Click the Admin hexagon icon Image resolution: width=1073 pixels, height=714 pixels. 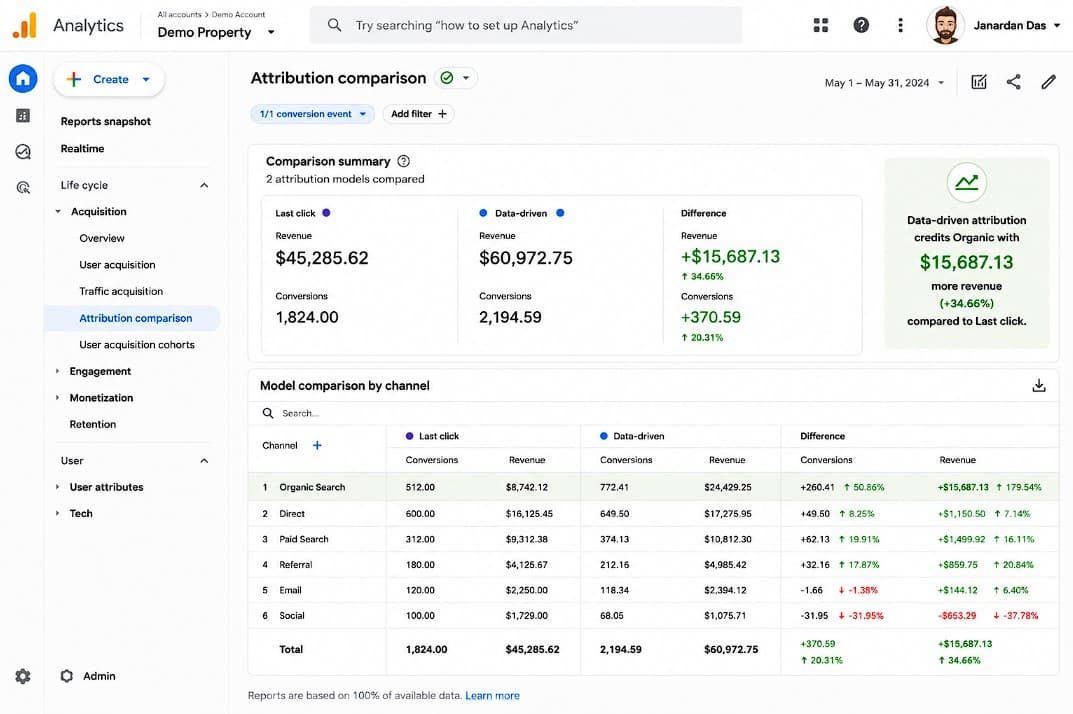66,676
